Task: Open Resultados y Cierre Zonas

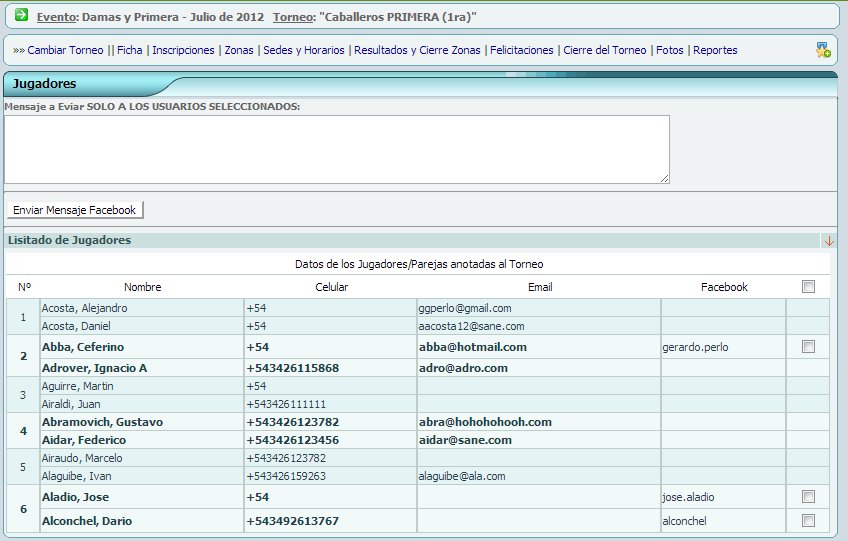Action: [417, 50]
